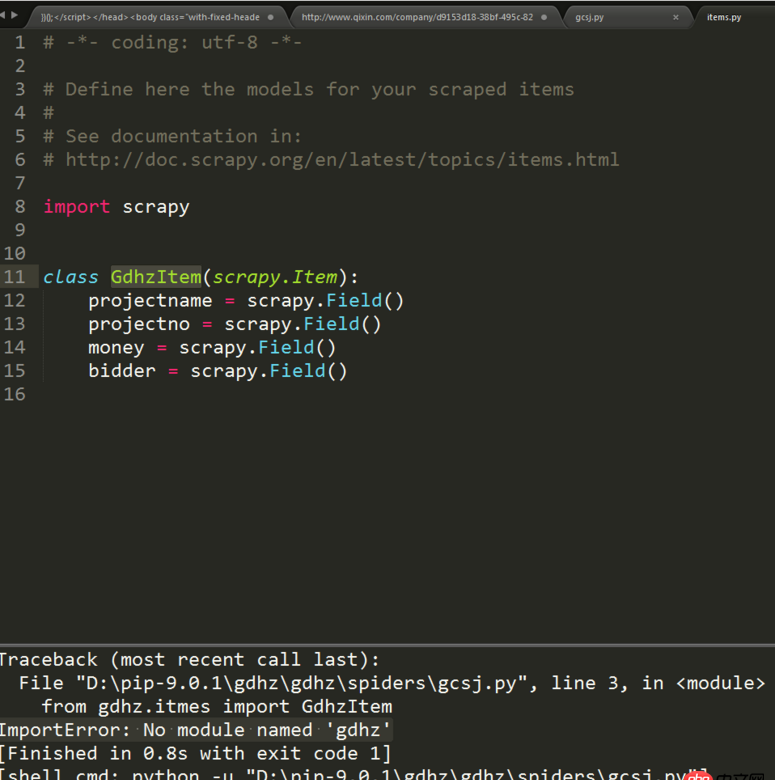Switch to the items.py tab

724,17
